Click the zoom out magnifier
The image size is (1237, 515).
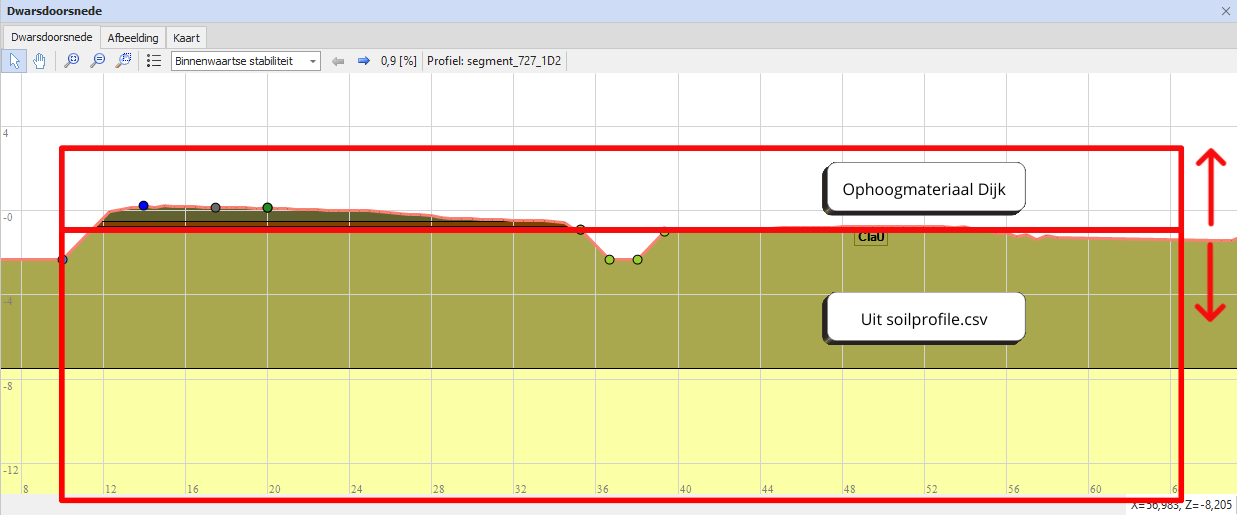97,61
